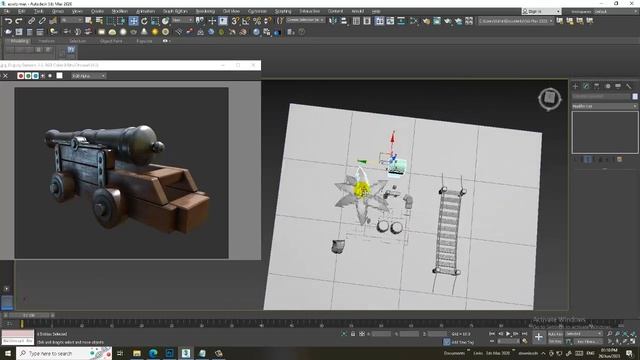Open the Hierarchy tab in command panel
Viewport: 640px width, 360px height.
(x=597, y=86)
